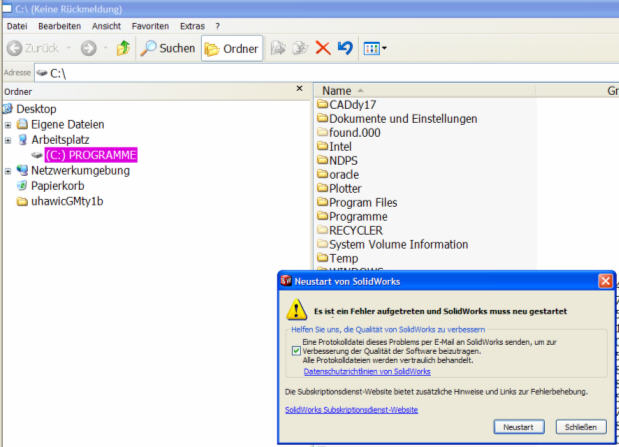619x447 pixels.
Task: Expand Arbeitsplatz tree node
Action: point(8,141)
